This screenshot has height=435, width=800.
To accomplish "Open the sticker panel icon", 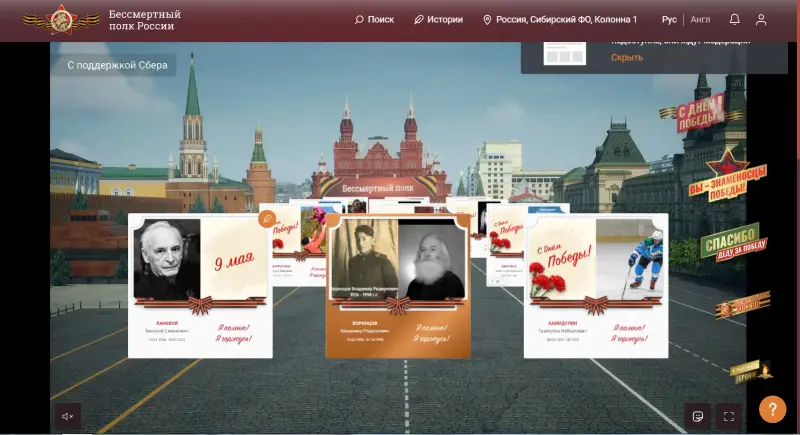I will coord(698,416).
